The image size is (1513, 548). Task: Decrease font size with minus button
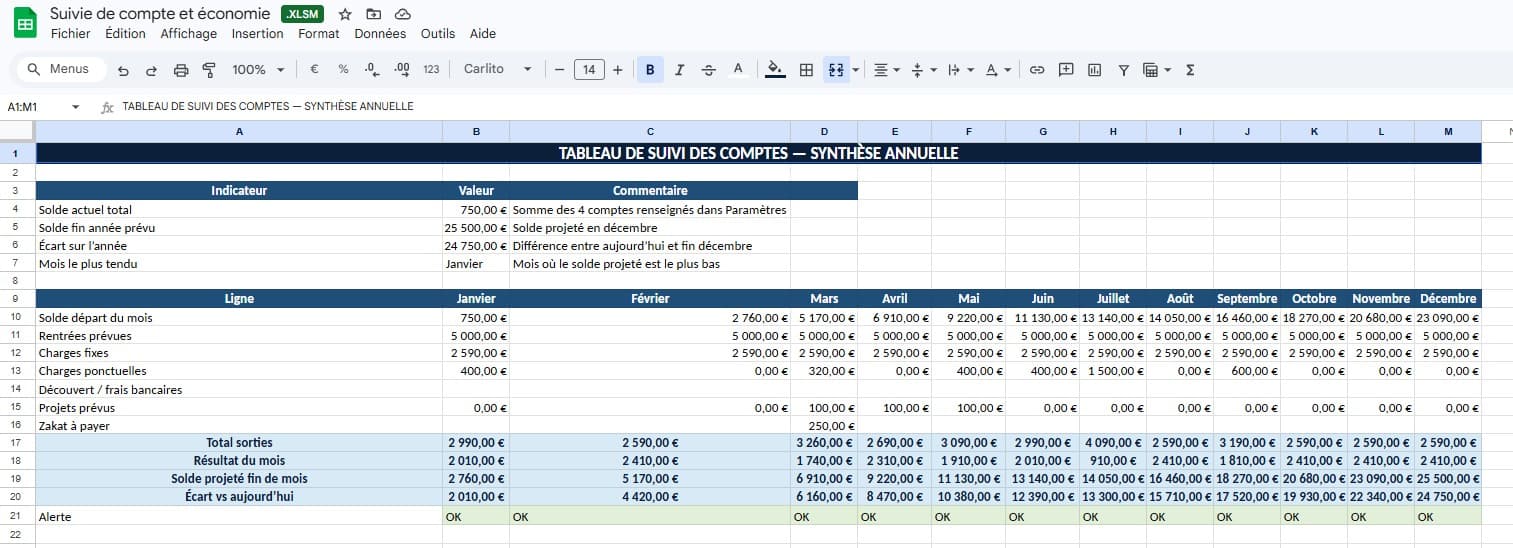tap(559, 70)
